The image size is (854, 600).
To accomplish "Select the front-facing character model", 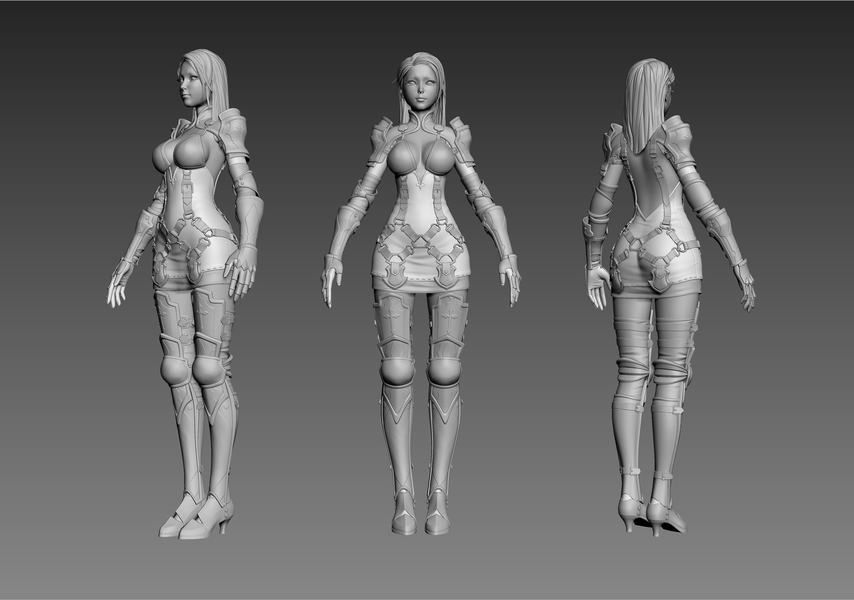I will click(x=420, y=293).
